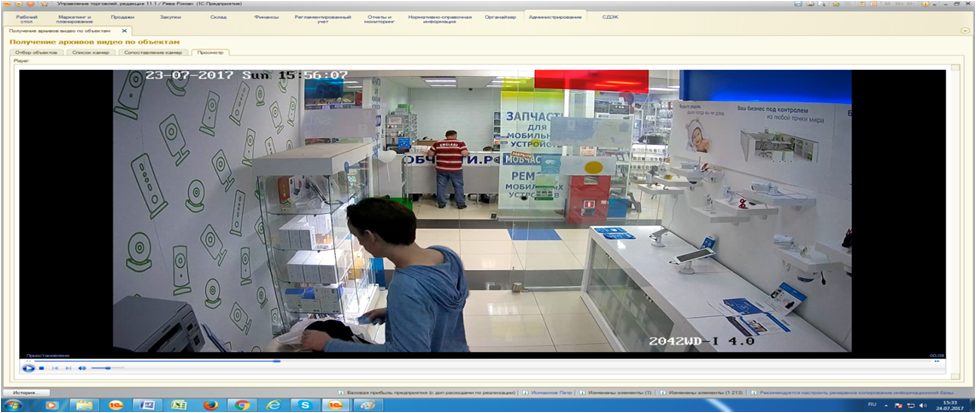This screenshot has height=413, width=976.
Task: Open the Маркетинг и планирование section
Action: click(x=73, y=19)
